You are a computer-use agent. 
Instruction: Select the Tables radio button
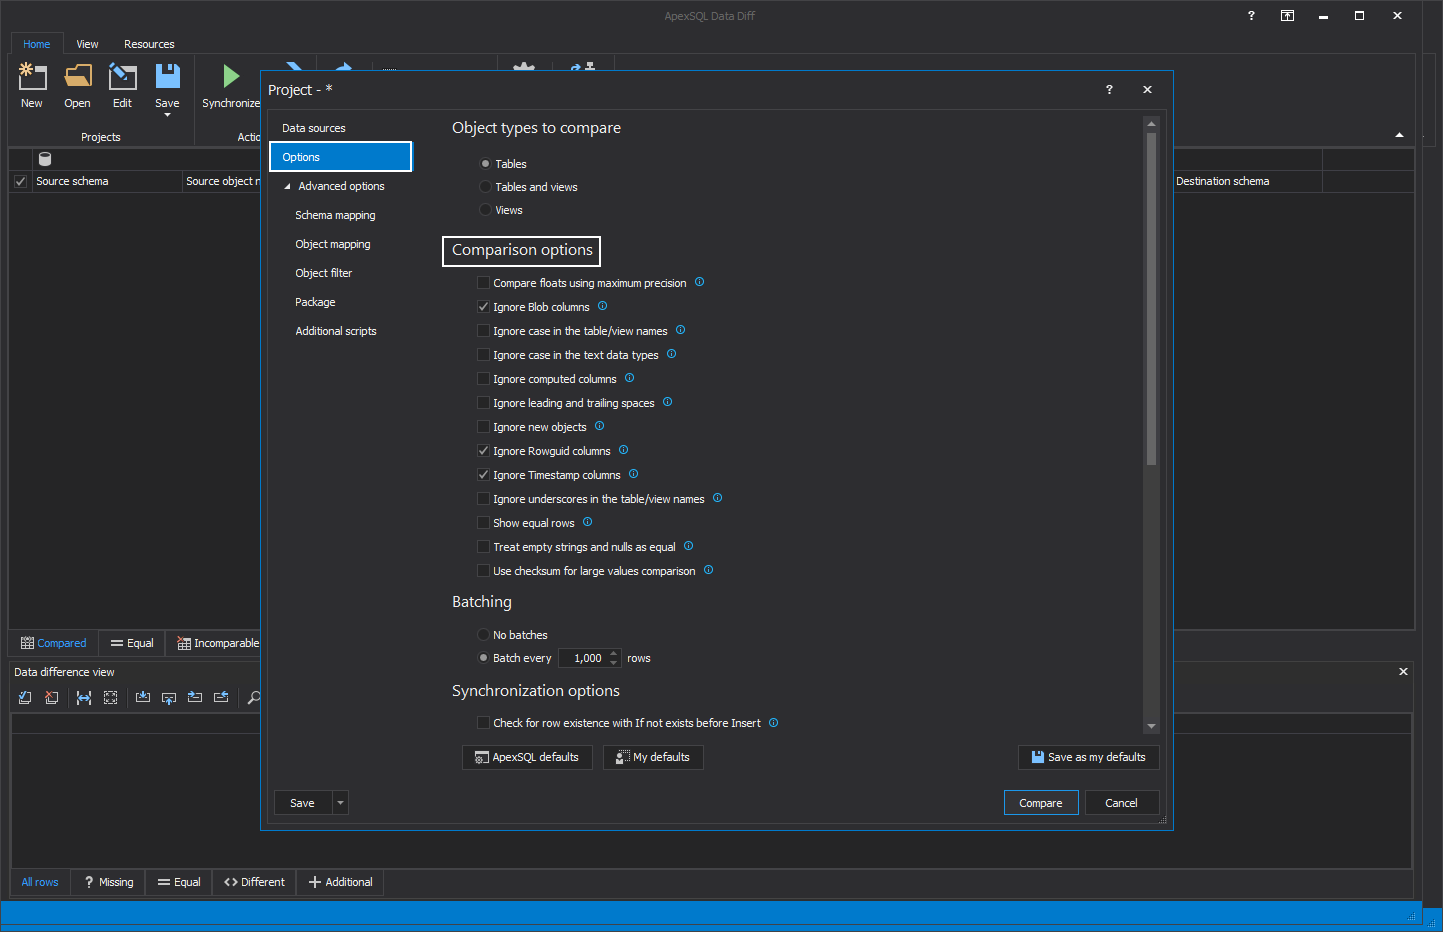click(x=486, y=164)
